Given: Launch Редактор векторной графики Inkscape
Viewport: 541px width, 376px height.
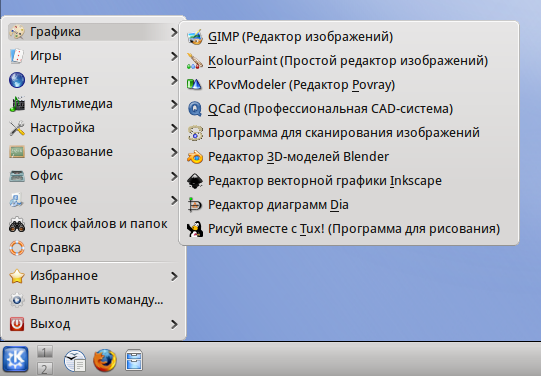Looking at the screenshot, I should 349,181.
